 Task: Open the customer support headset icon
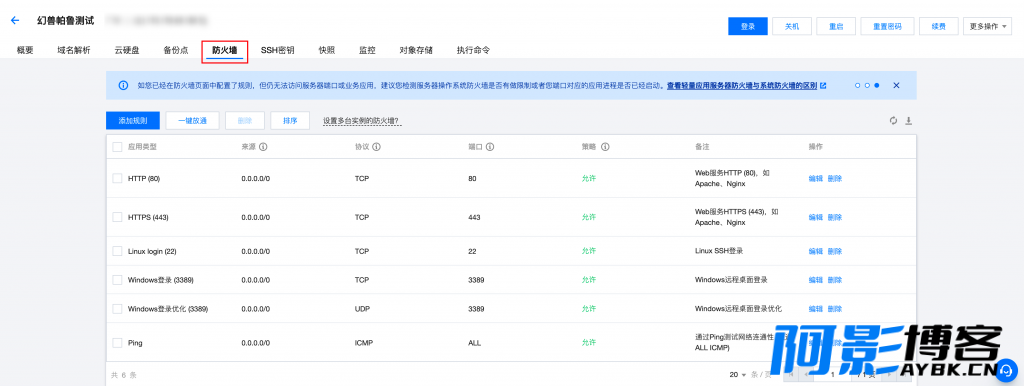tap(1007, 370)
